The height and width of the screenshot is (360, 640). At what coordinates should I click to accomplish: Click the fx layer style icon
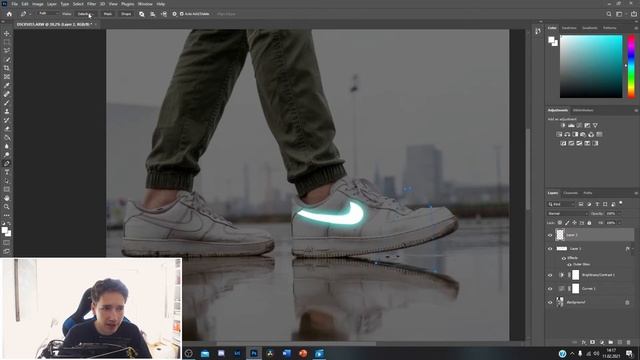tap(584, 342)
